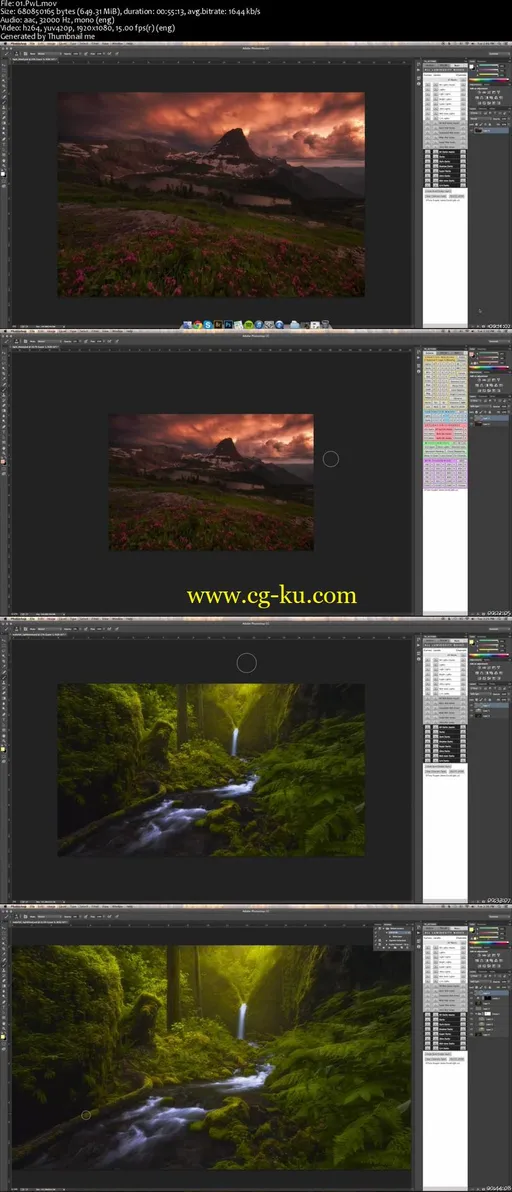Screen dimensions: 512x1192
Task: Adjust the red slider in the colored-panel frame's Color panel
Action: tap(488, 353)
